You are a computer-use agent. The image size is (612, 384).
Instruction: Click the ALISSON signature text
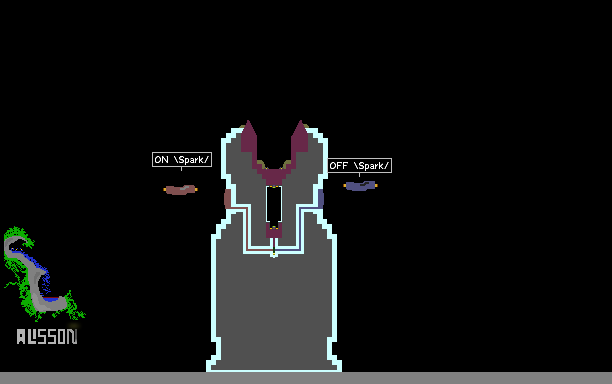[47, 336]
